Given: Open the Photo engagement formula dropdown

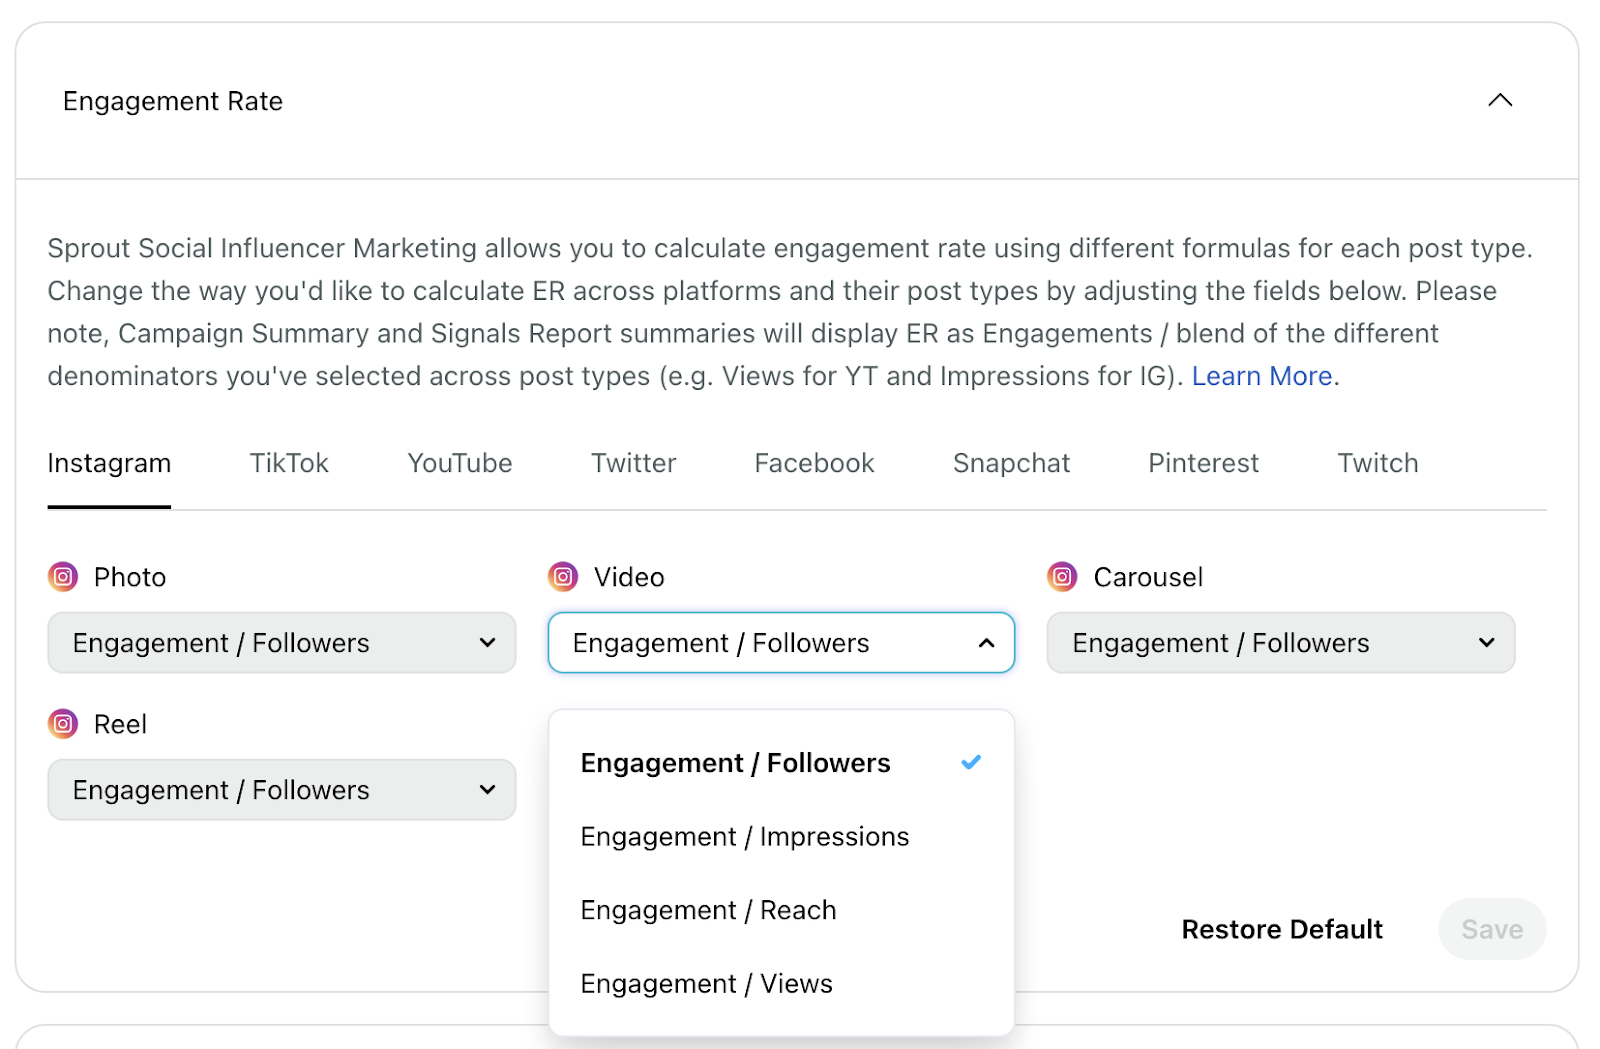Looking at the screenshot, I should tap(282, 643).
